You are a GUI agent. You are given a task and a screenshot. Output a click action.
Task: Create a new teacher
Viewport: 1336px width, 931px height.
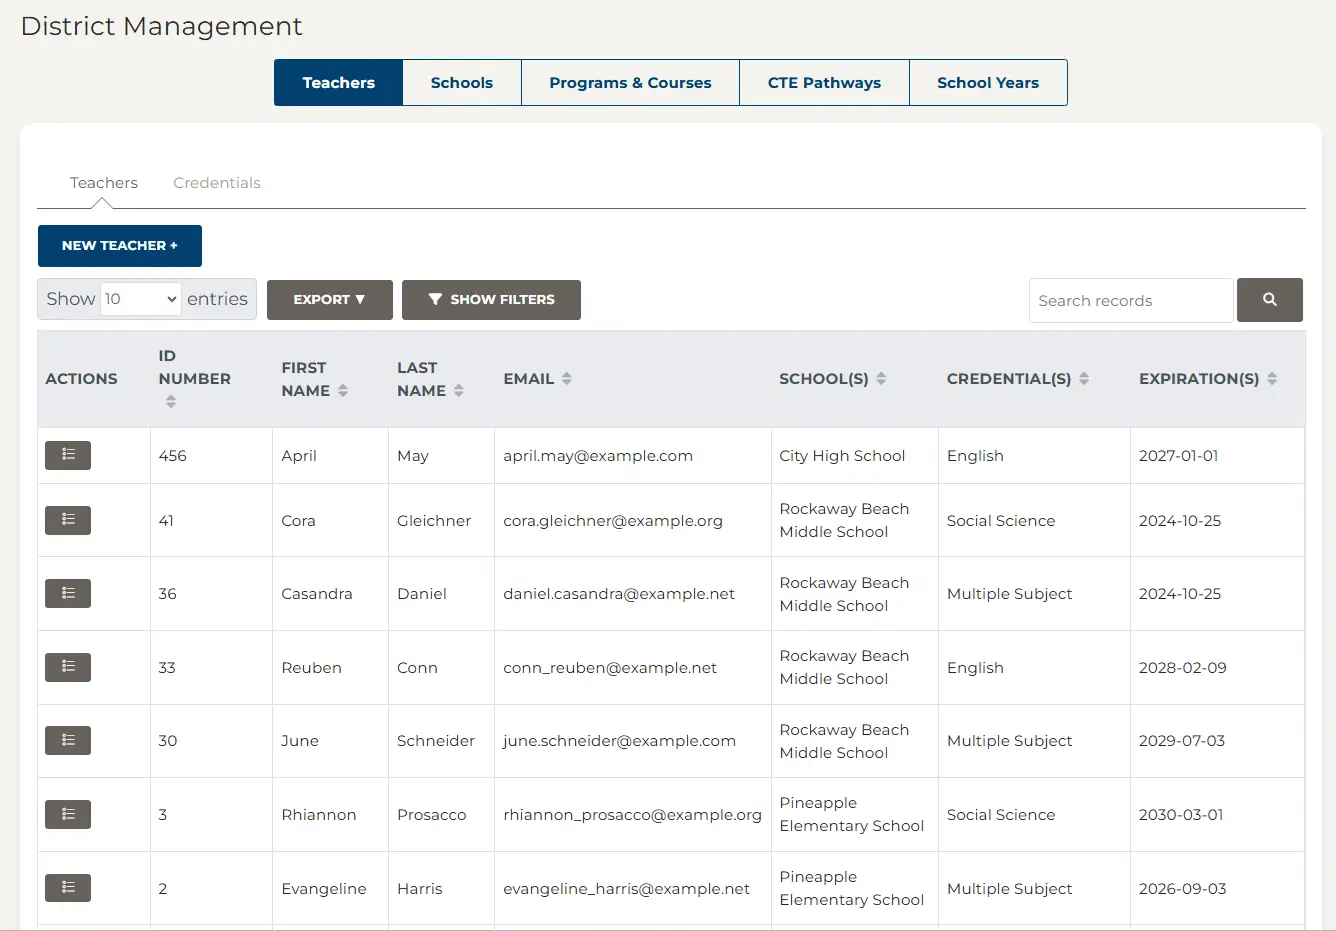(x=120, y=246)
